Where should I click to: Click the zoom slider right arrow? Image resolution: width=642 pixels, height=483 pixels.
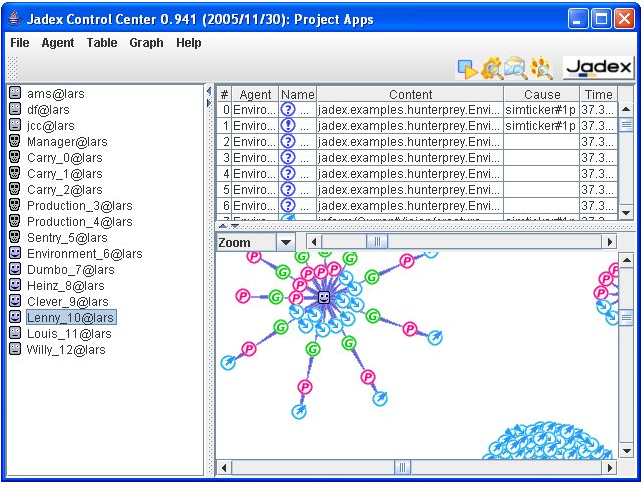pos(609,242)
